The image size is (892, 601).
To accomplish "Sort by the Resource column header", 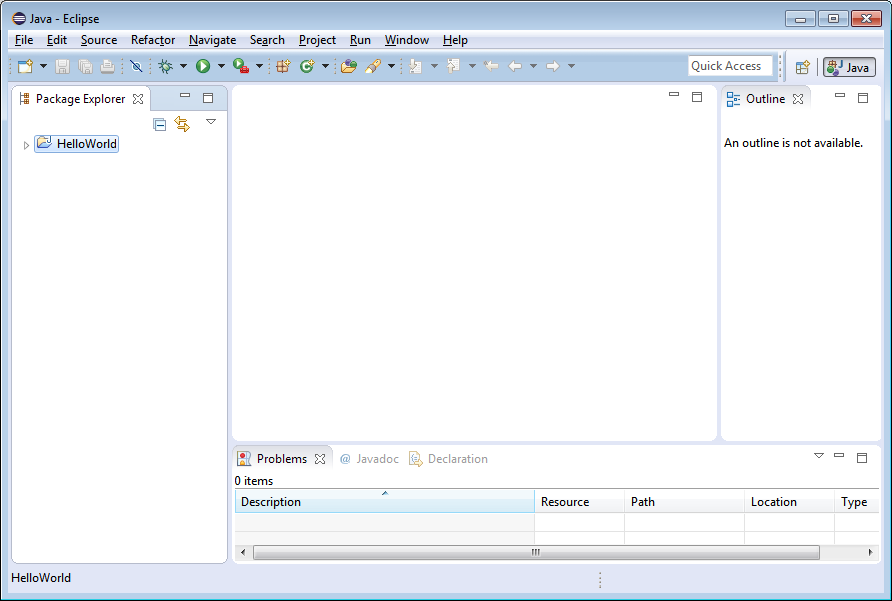I will pos(579,501).
